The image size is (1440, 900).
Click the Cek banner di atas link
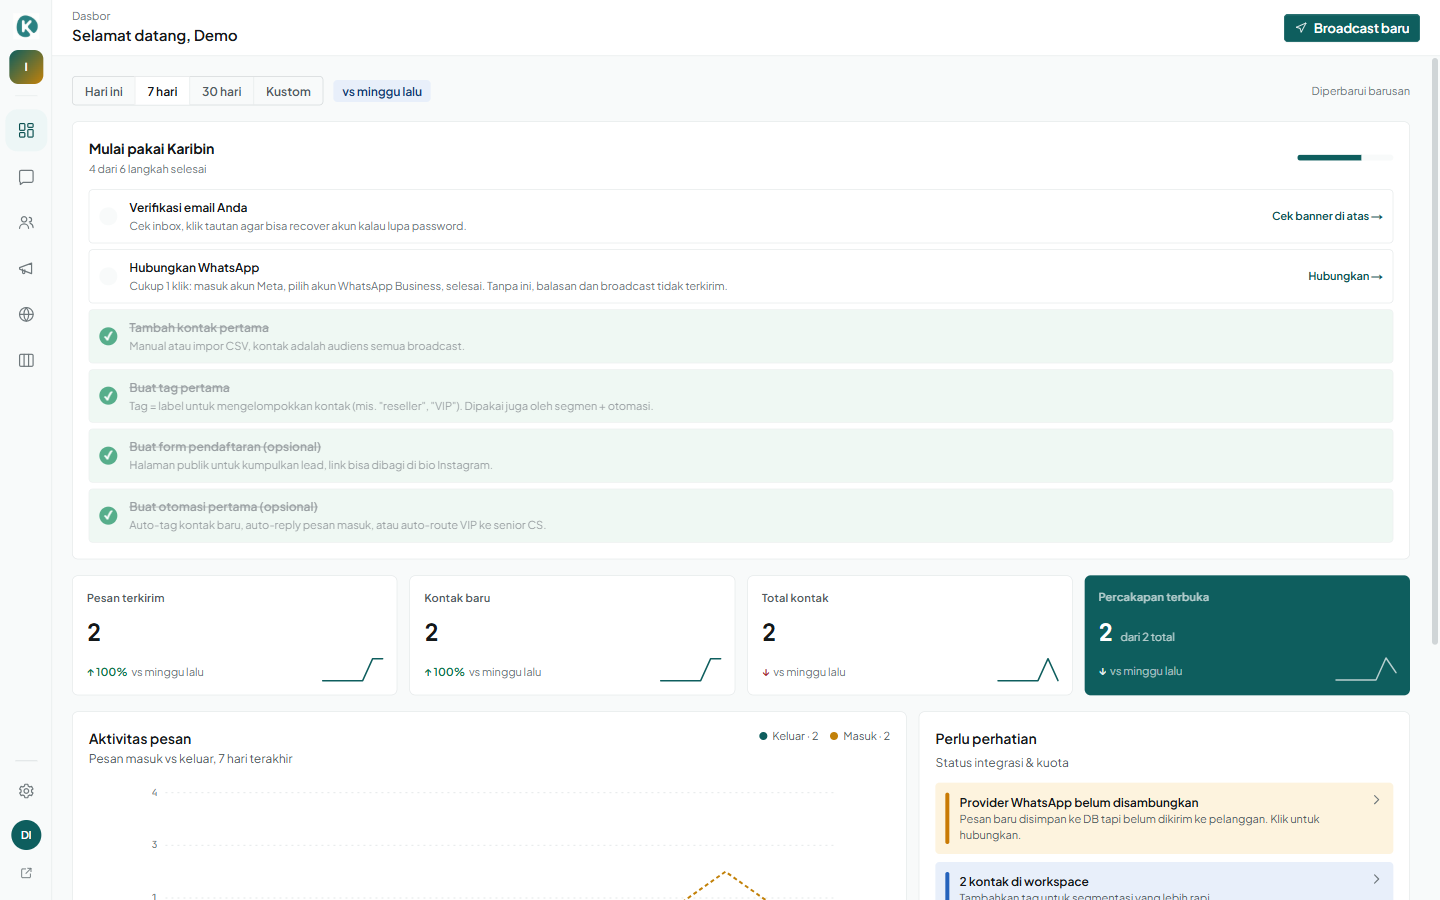(x=1327, y=216)
